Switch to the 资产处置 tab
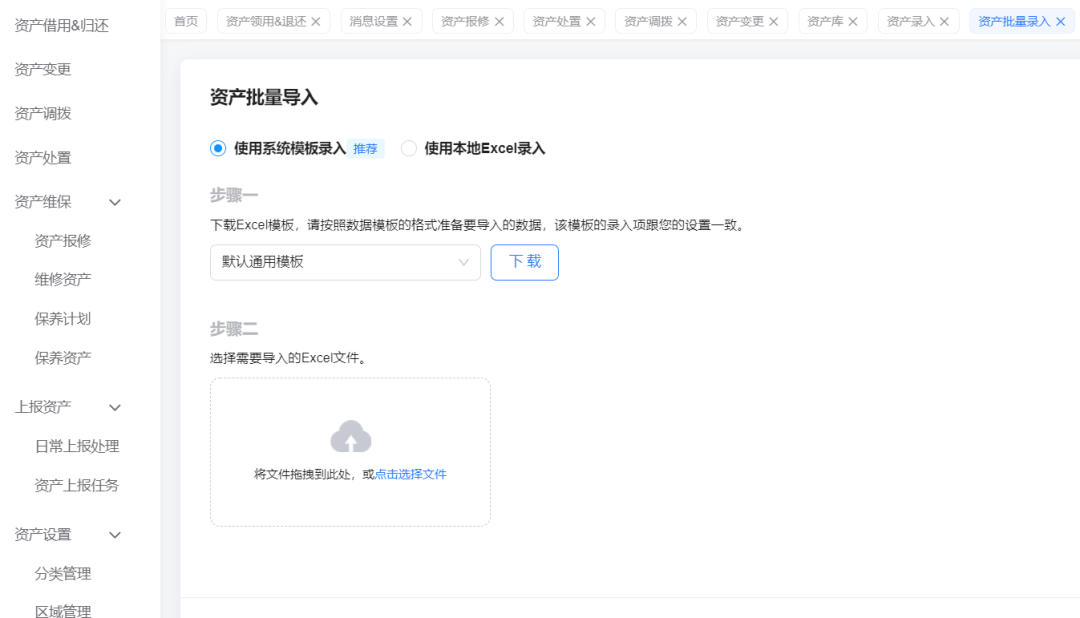This screenshot has height=618, width=1080. click(555, 20)
